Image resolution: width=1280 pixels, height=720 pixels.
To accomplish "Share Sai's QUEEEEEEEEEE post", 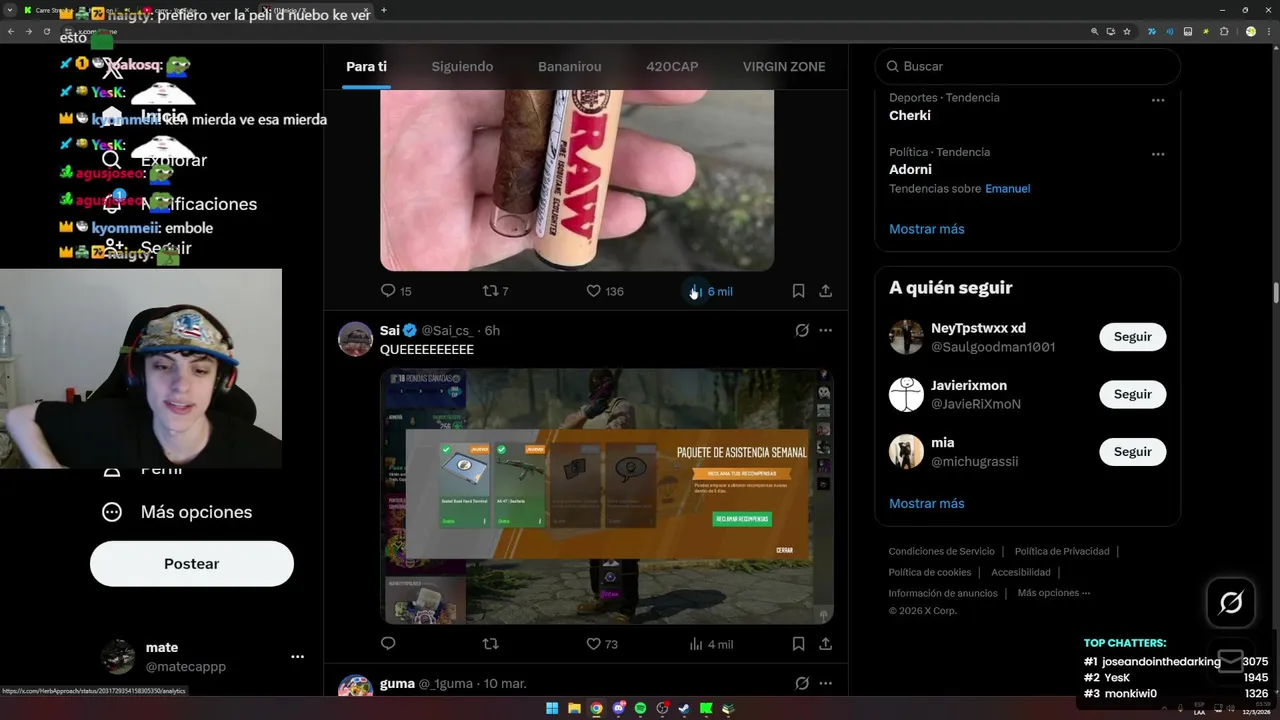I will (x=825, y=644).
